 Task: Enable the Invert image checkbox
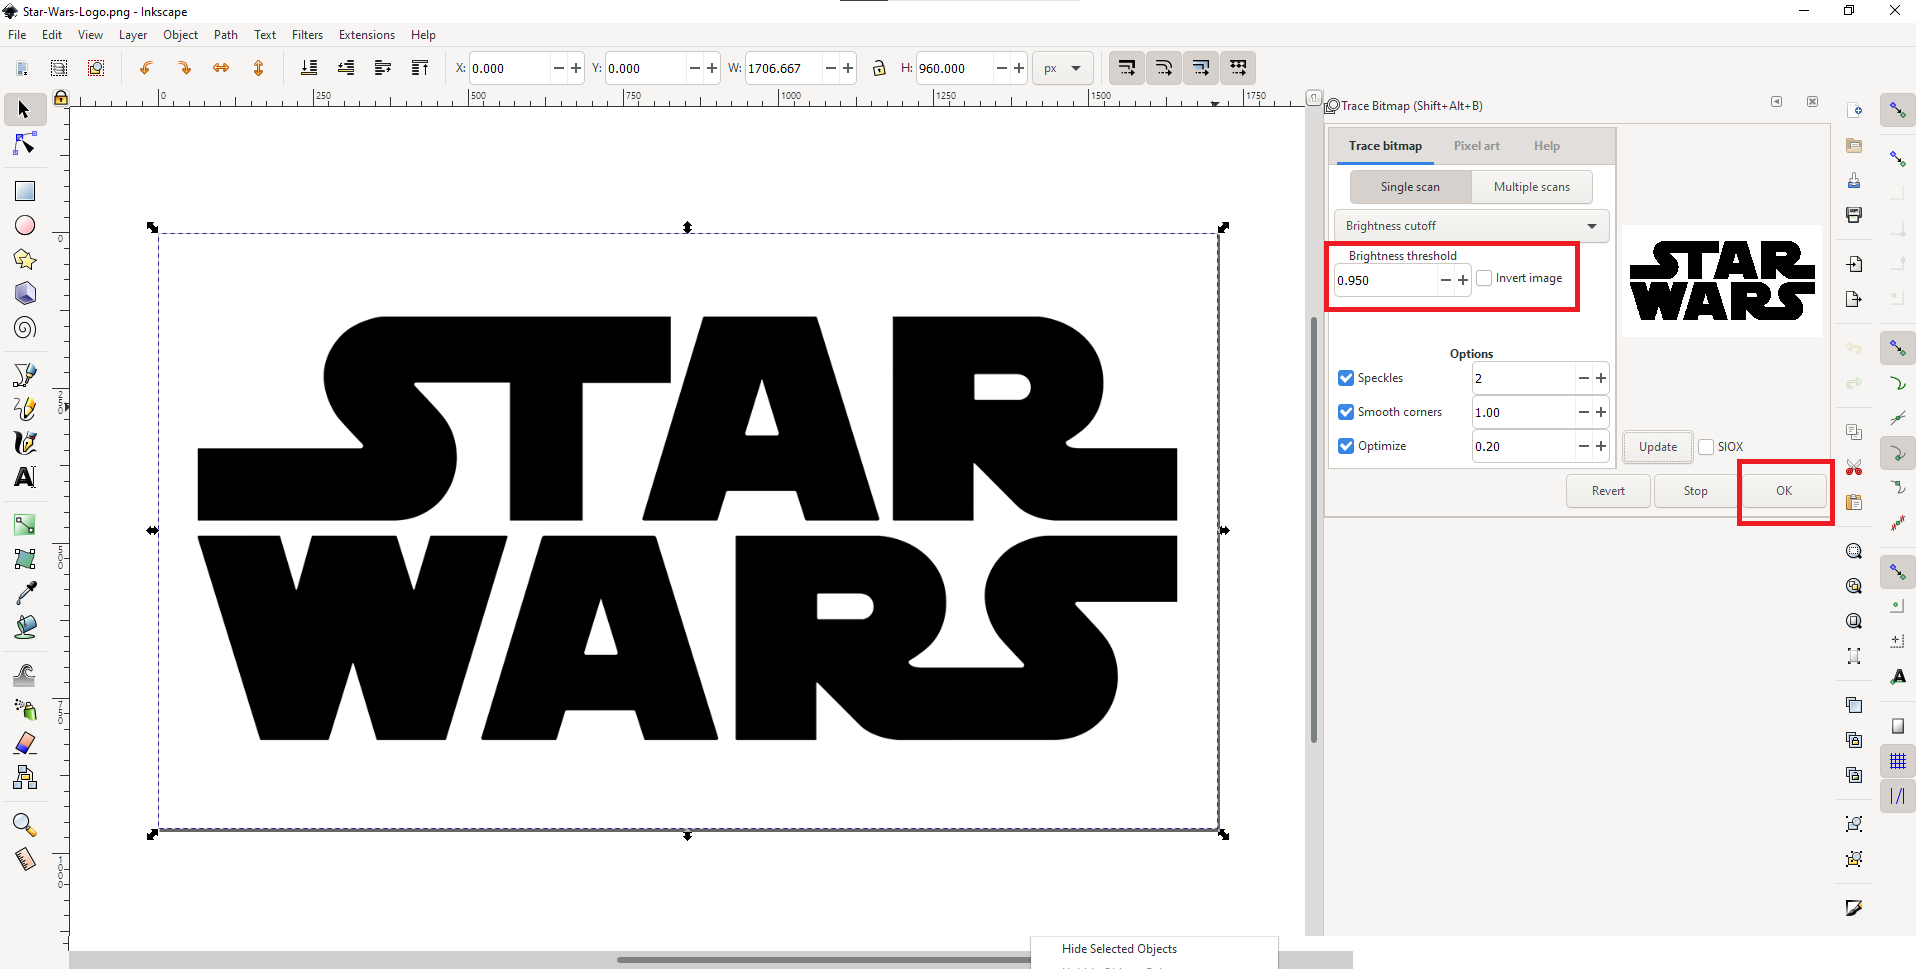click(1484, 278)
